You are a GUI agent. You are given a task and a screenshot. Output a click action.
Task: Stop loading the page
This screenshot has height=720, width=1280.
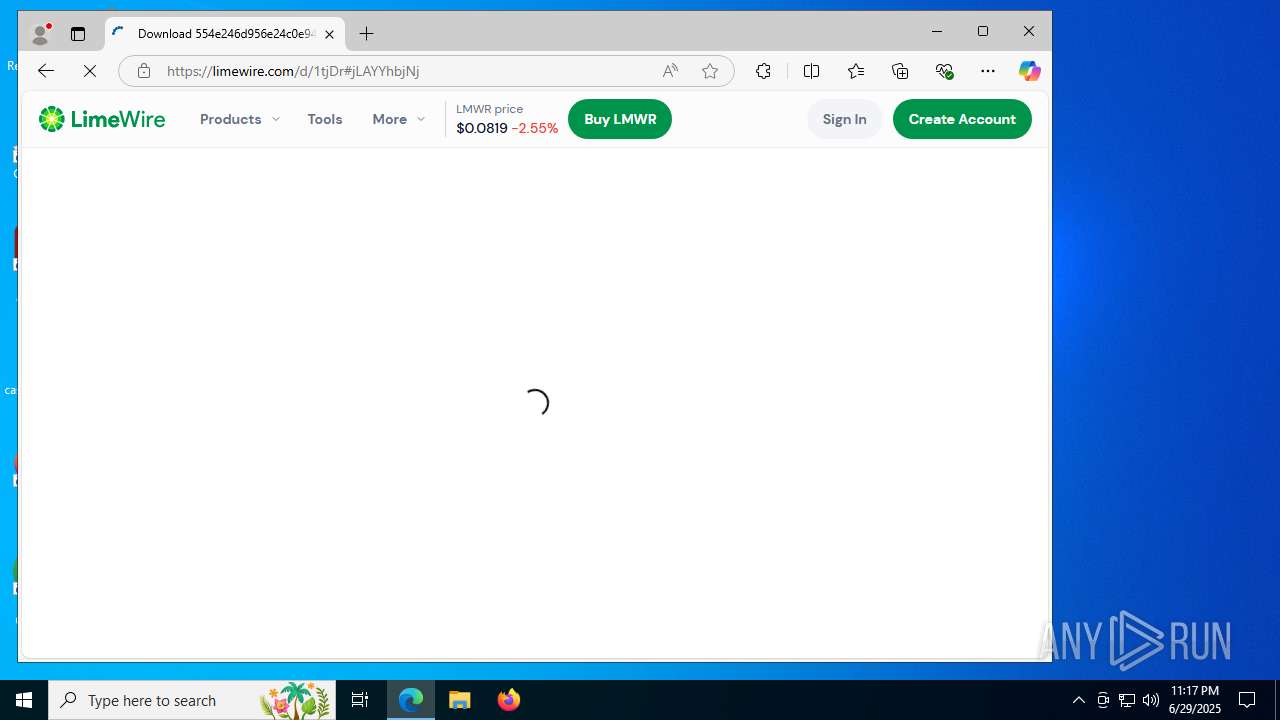(89, 71)
